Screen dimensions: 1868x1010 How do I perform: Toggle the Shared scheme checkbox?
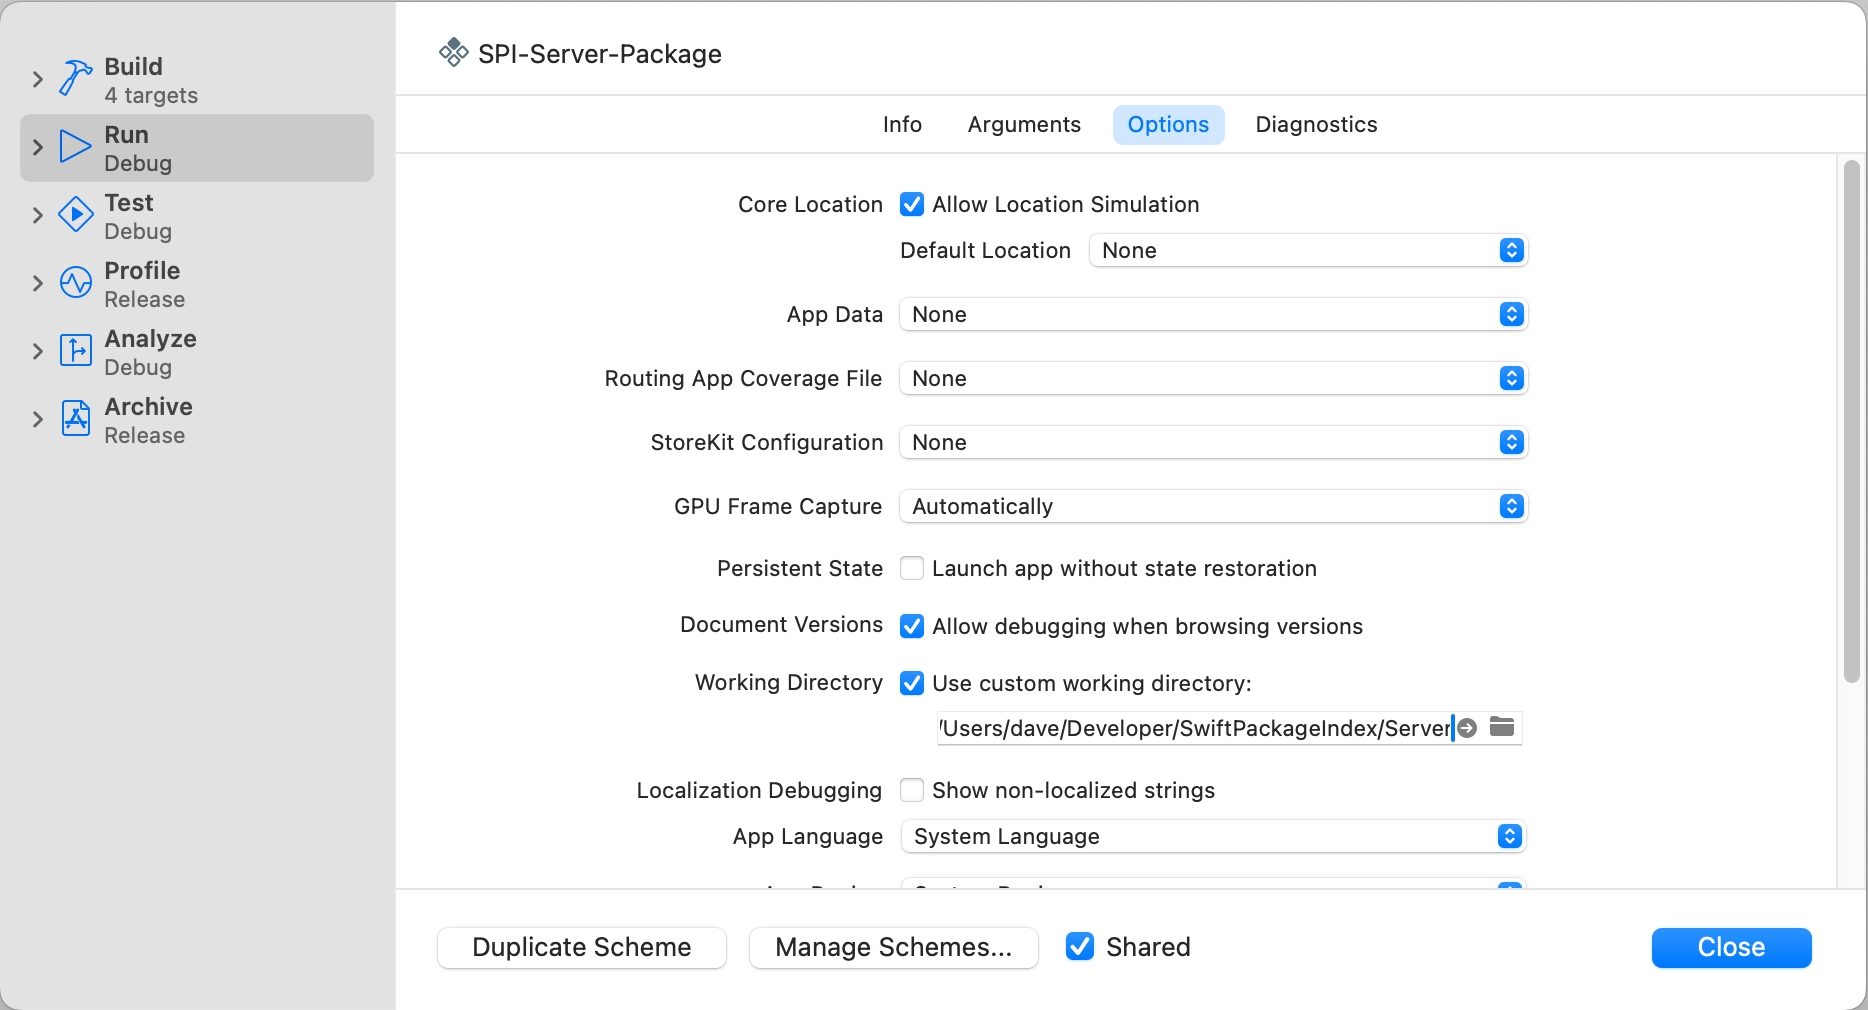pyautogui.click(x=1080, y=947)
